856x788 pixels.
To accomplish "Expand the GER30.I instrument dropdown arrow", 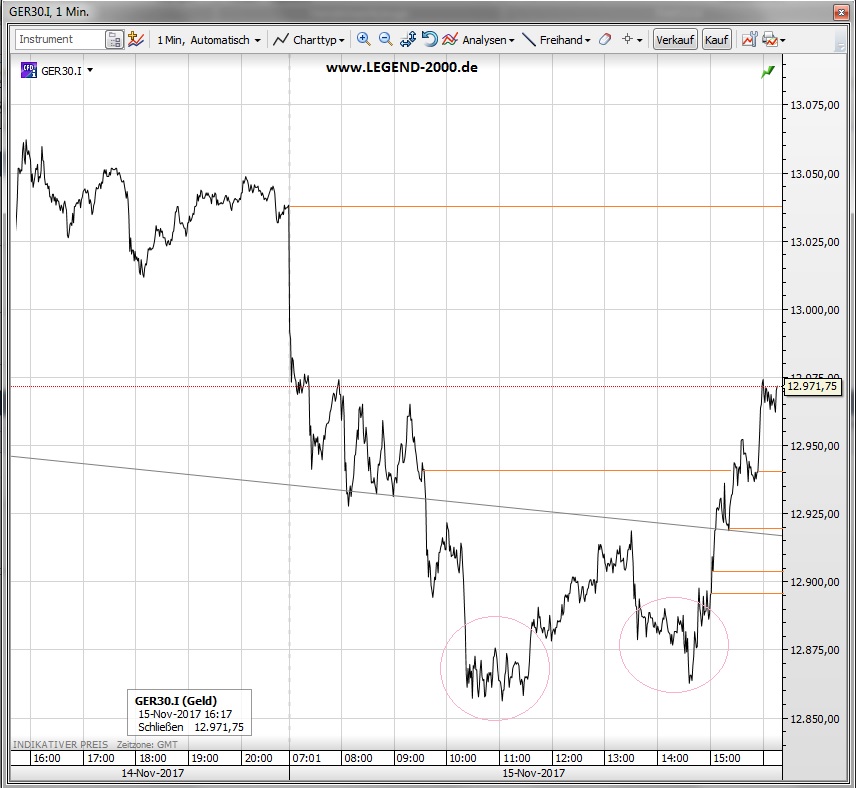I will click(90, 71).
